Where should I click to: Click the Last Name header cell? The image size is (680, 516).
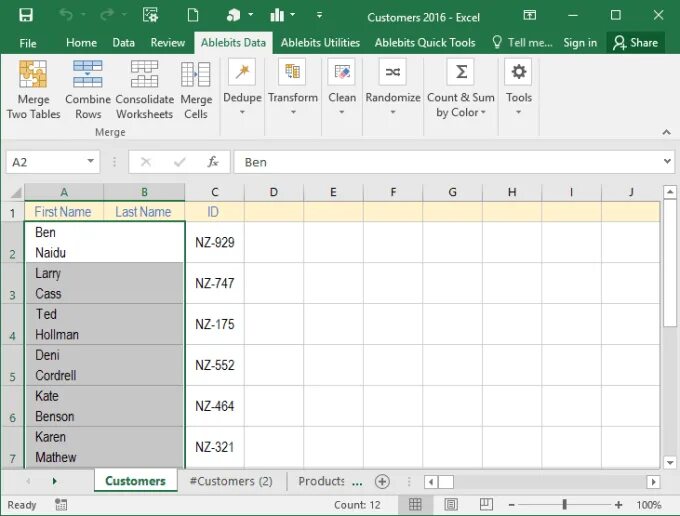pos(144,212)
